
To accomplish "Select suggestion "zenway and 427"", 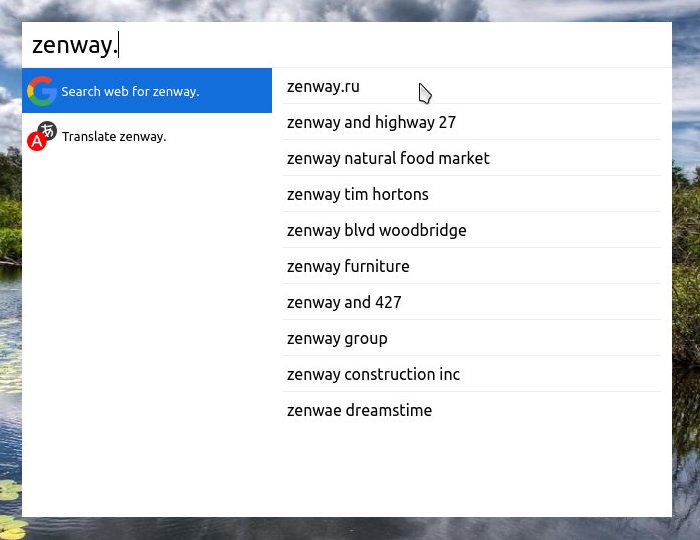I will point(471,302).
